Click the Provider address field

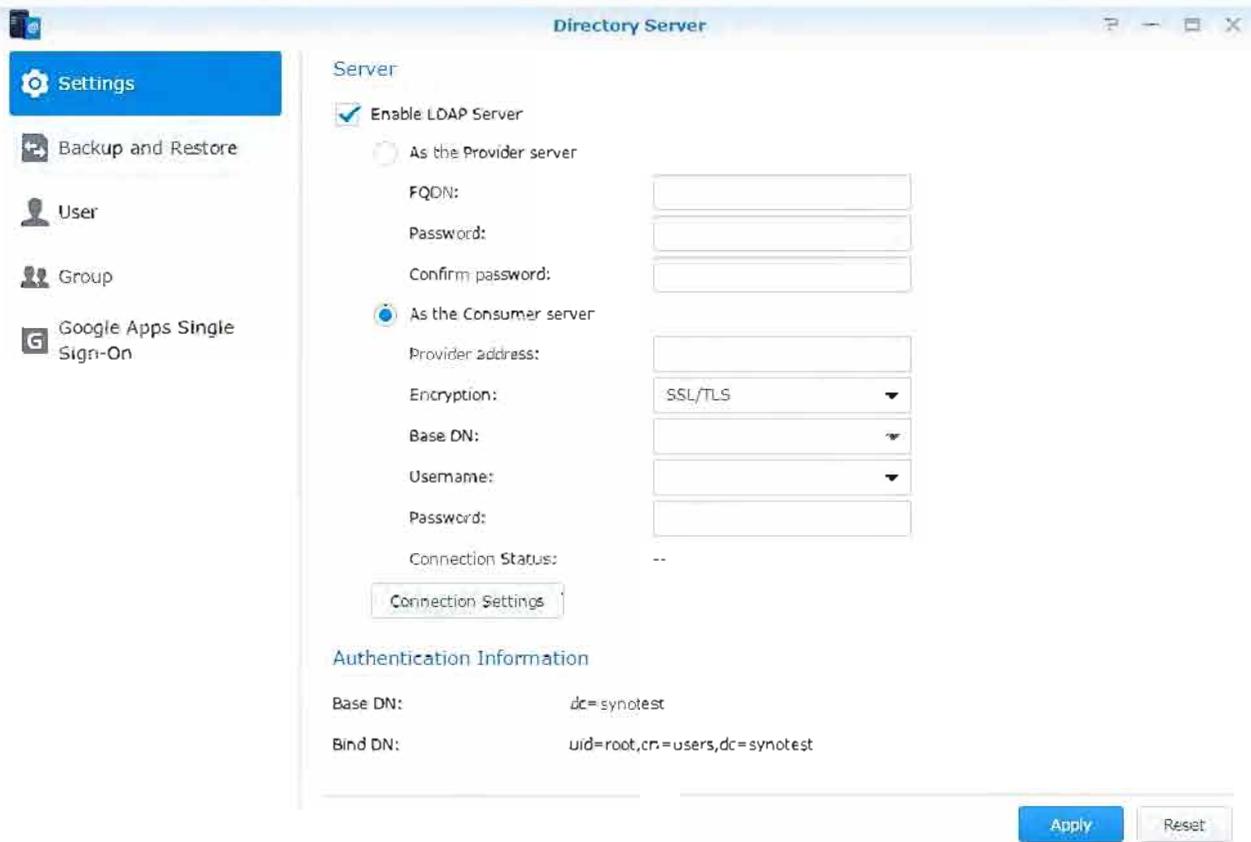click(x=782, y=354)
